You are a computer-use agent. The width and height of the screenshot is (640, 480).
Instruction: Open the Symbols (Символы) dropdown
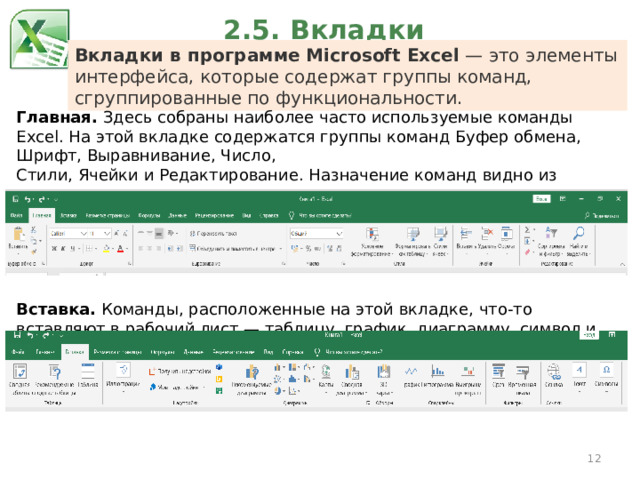pyautogui.click(x=607, y=378)
